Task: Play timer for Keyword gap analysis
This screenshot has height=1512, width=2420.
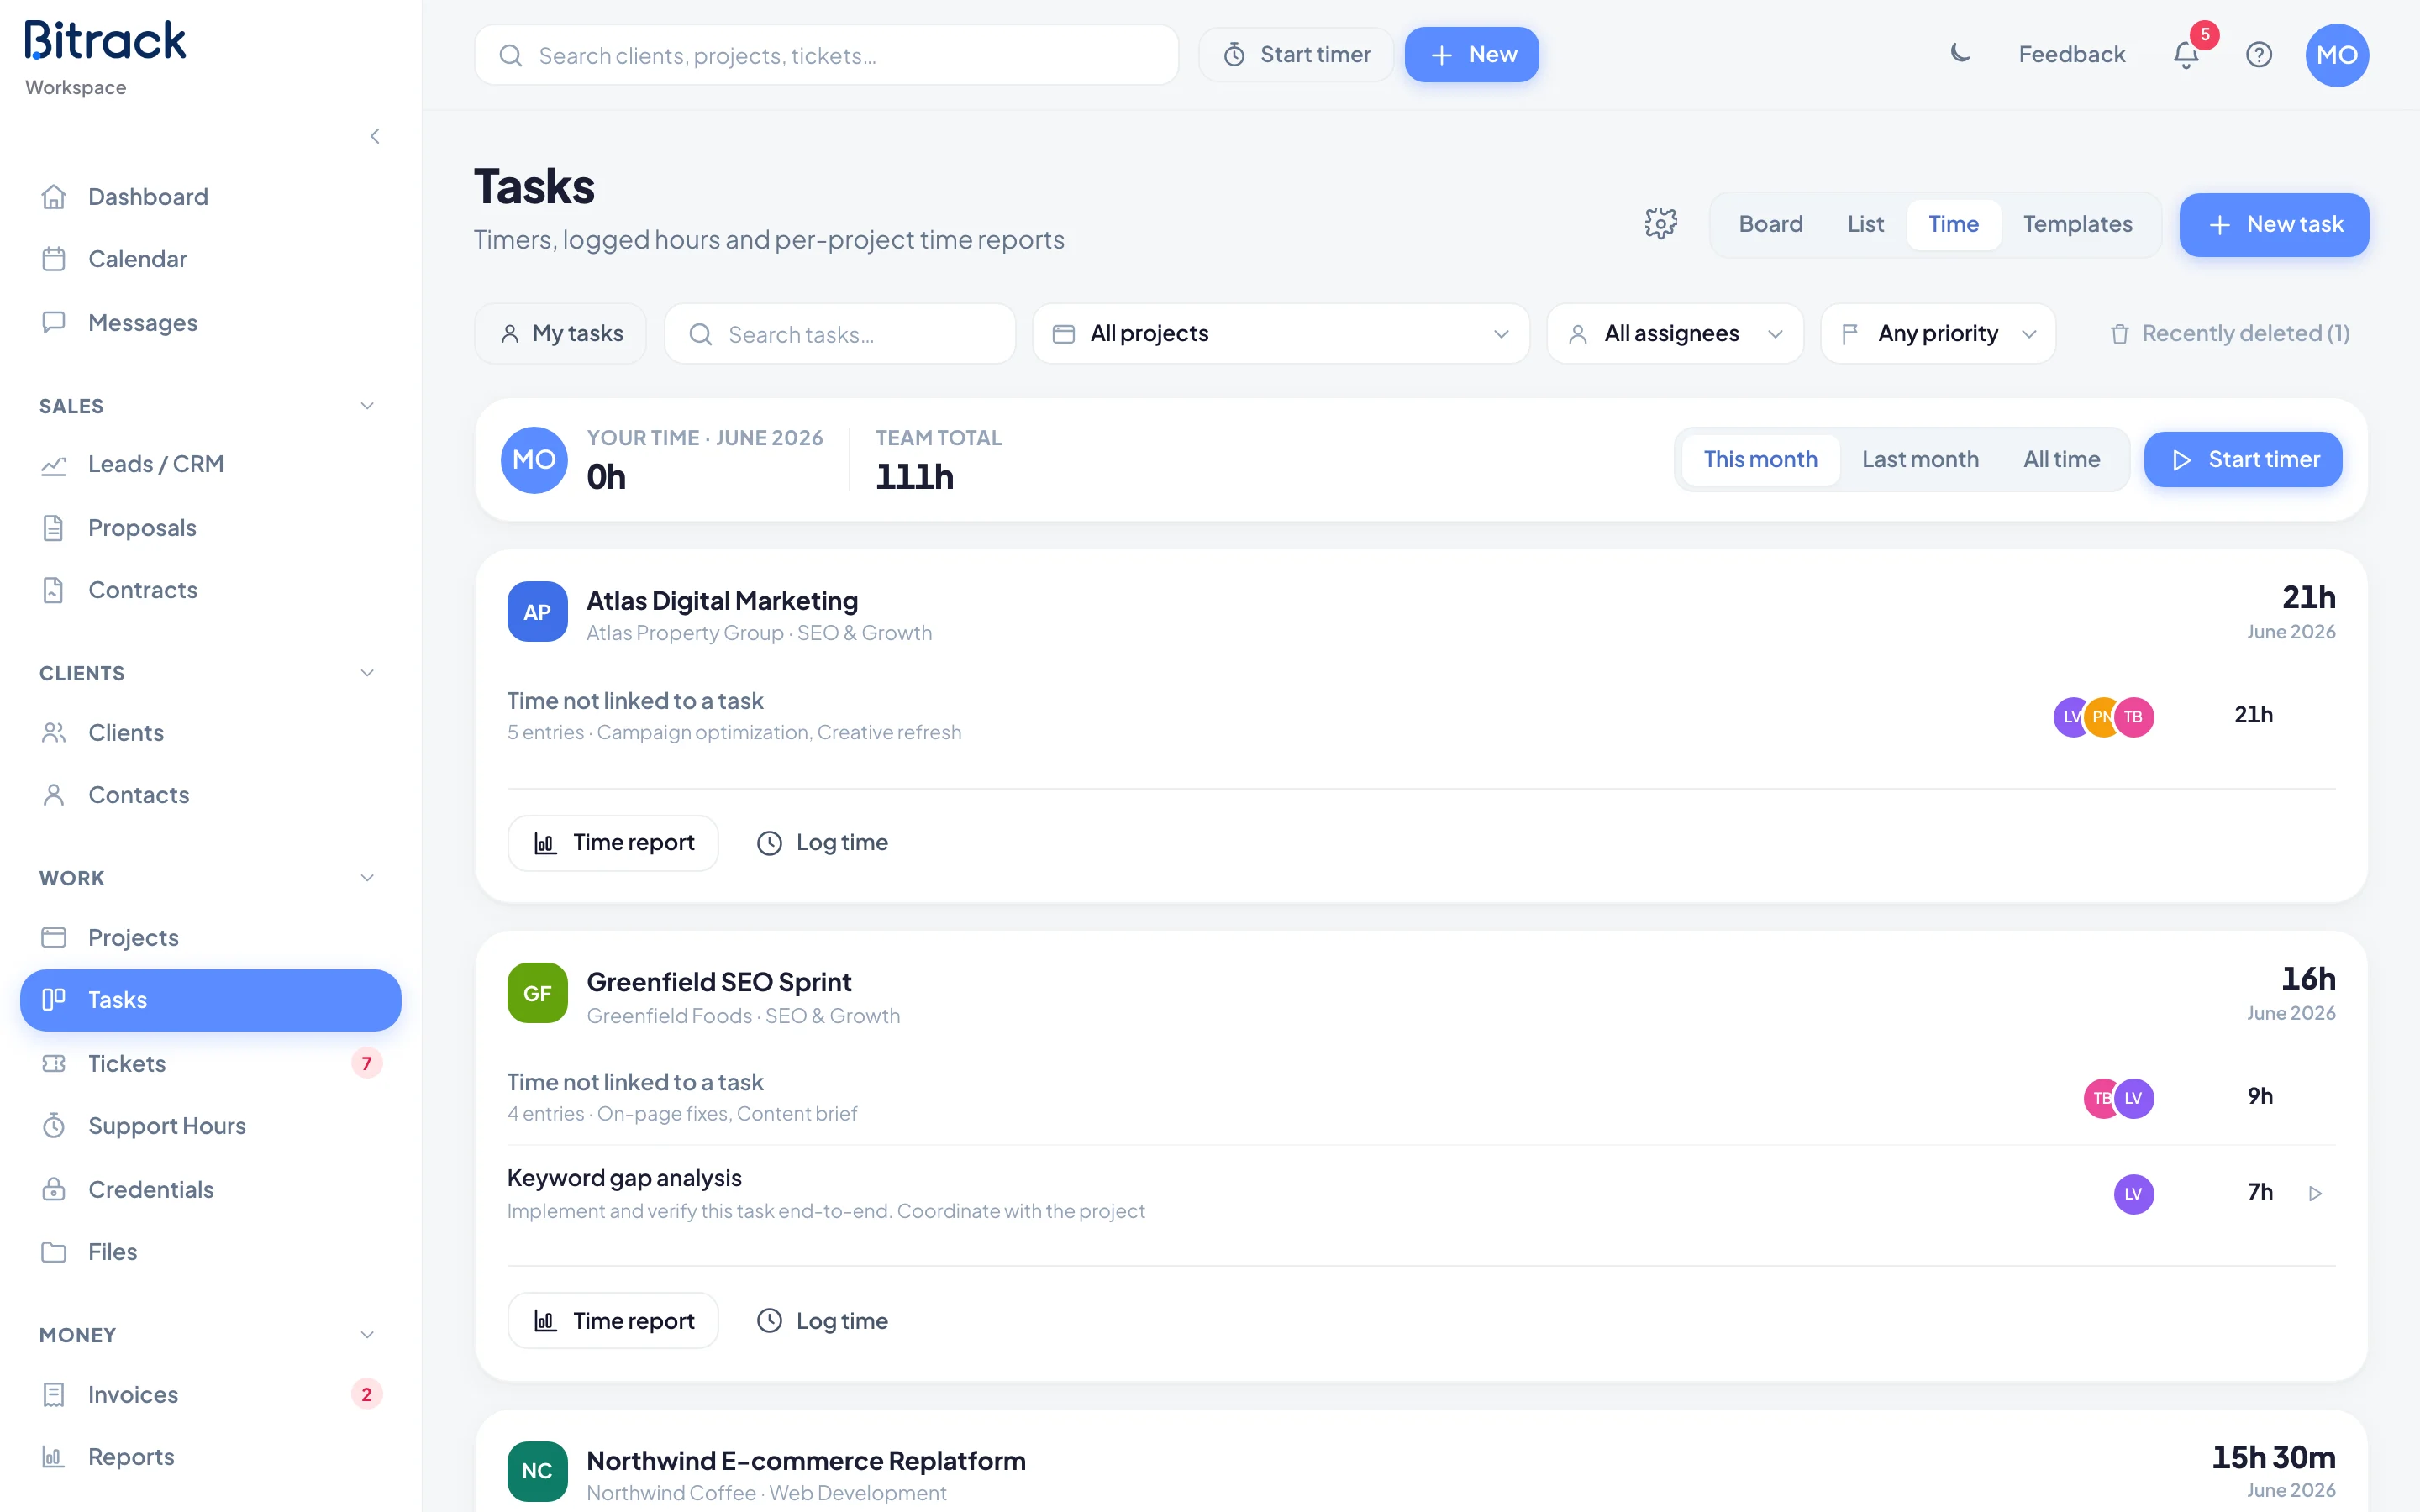Action: tap(2314, 1193)
